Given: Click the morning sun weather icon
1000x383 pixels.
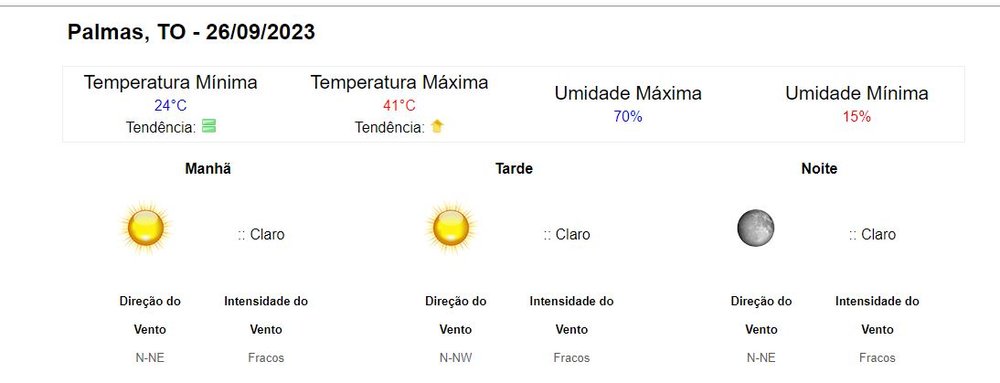Looking at the screenshot, I should point(145,228).
